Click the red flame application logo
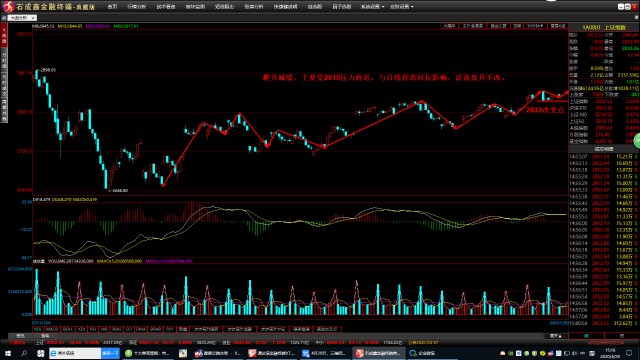The height and width of the screenshot is (360, 640). pyautogui.click(x=8, y=7)
